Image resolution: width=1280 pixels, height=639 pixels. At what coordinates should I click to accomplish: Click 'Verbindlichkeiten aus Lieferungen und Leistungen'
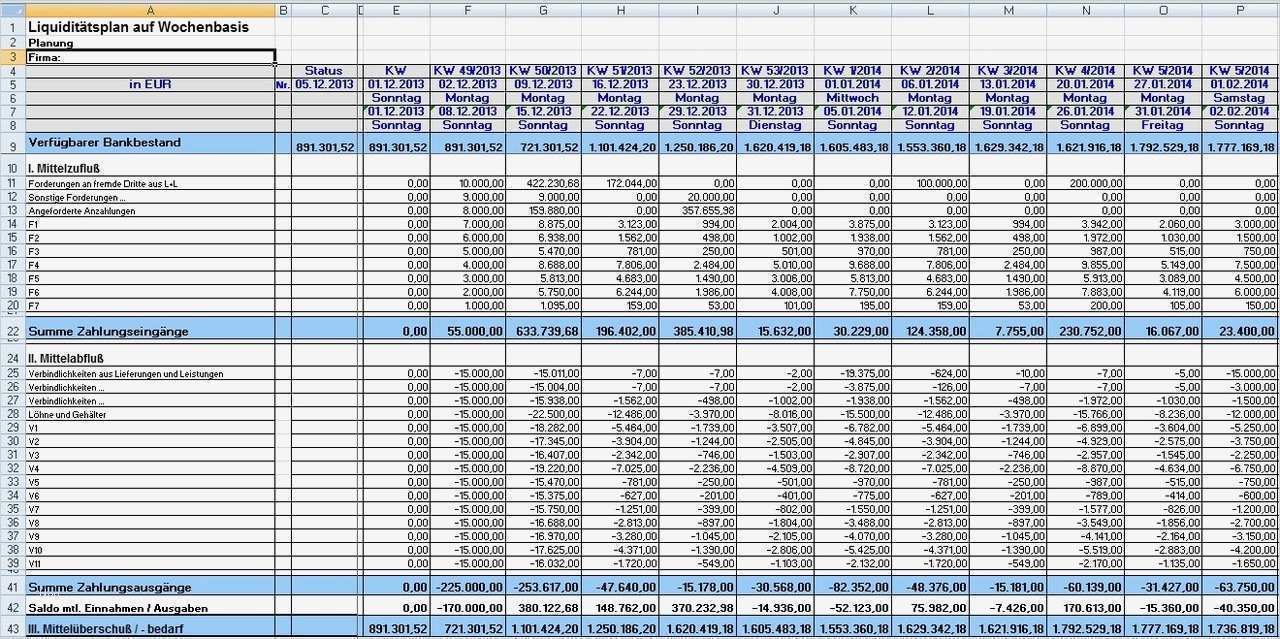[125, 374]
